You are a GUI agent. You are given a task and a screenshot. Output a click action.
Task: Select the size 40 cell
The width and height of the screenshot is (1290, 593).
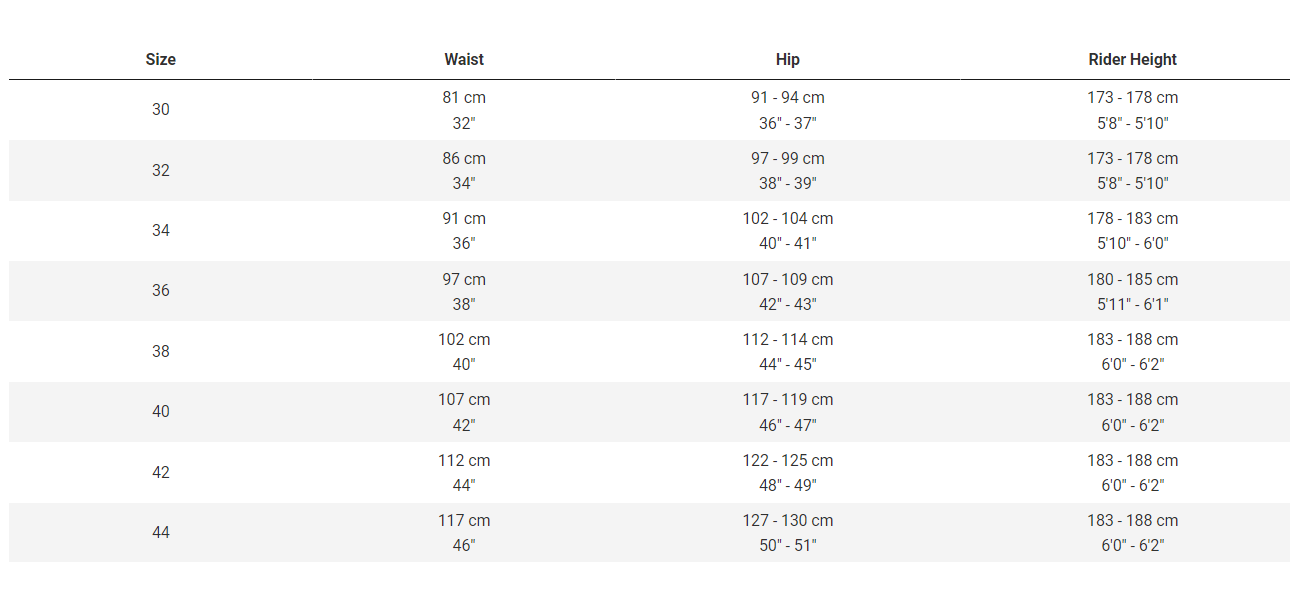(x=161, y=411)
